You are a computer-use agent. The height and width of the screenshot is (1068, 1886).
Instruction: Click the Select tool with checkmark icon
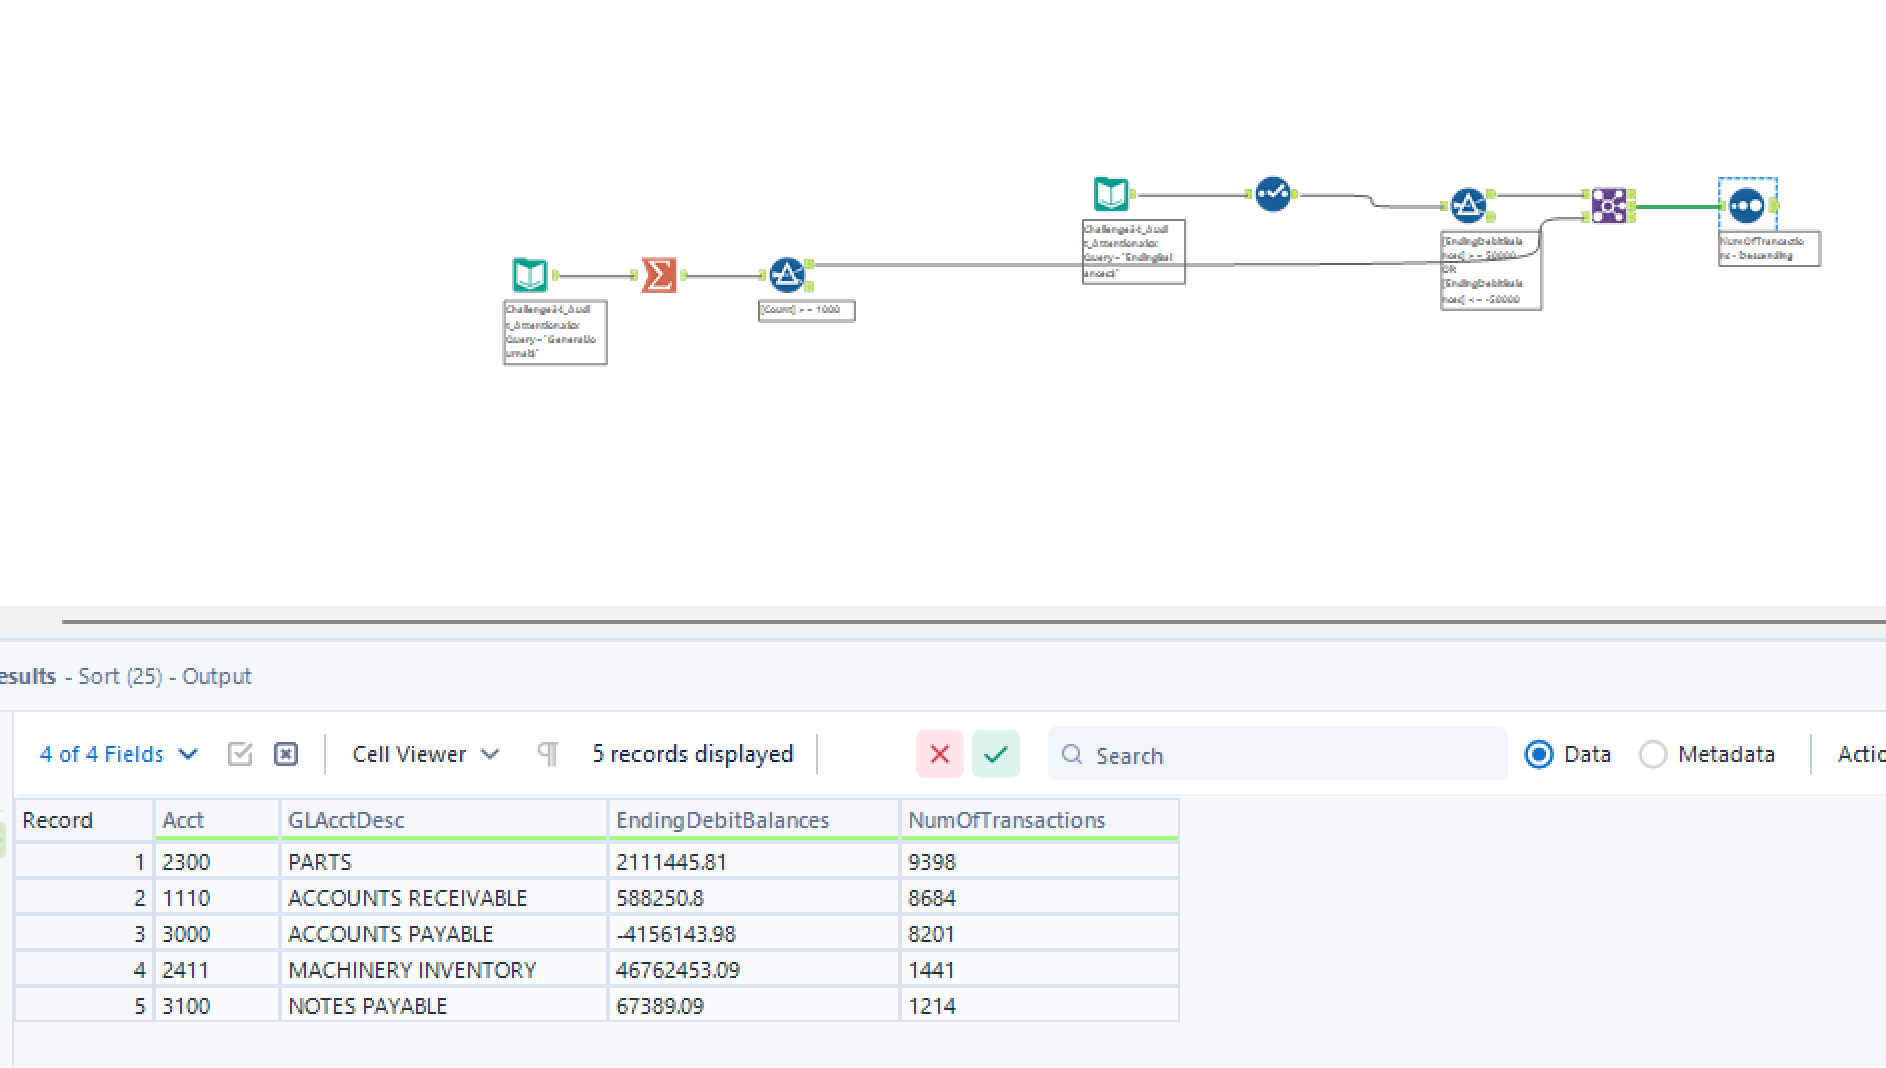[1272, 194]
